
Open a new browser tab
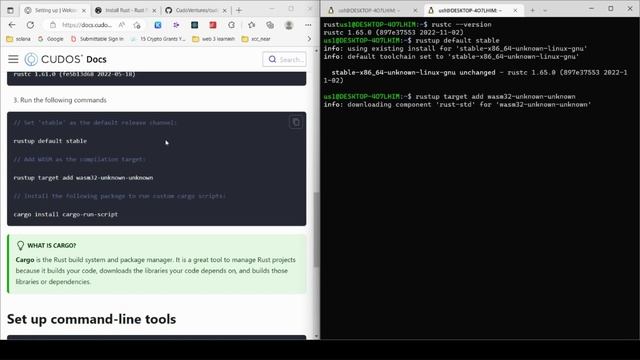point(239,10)
